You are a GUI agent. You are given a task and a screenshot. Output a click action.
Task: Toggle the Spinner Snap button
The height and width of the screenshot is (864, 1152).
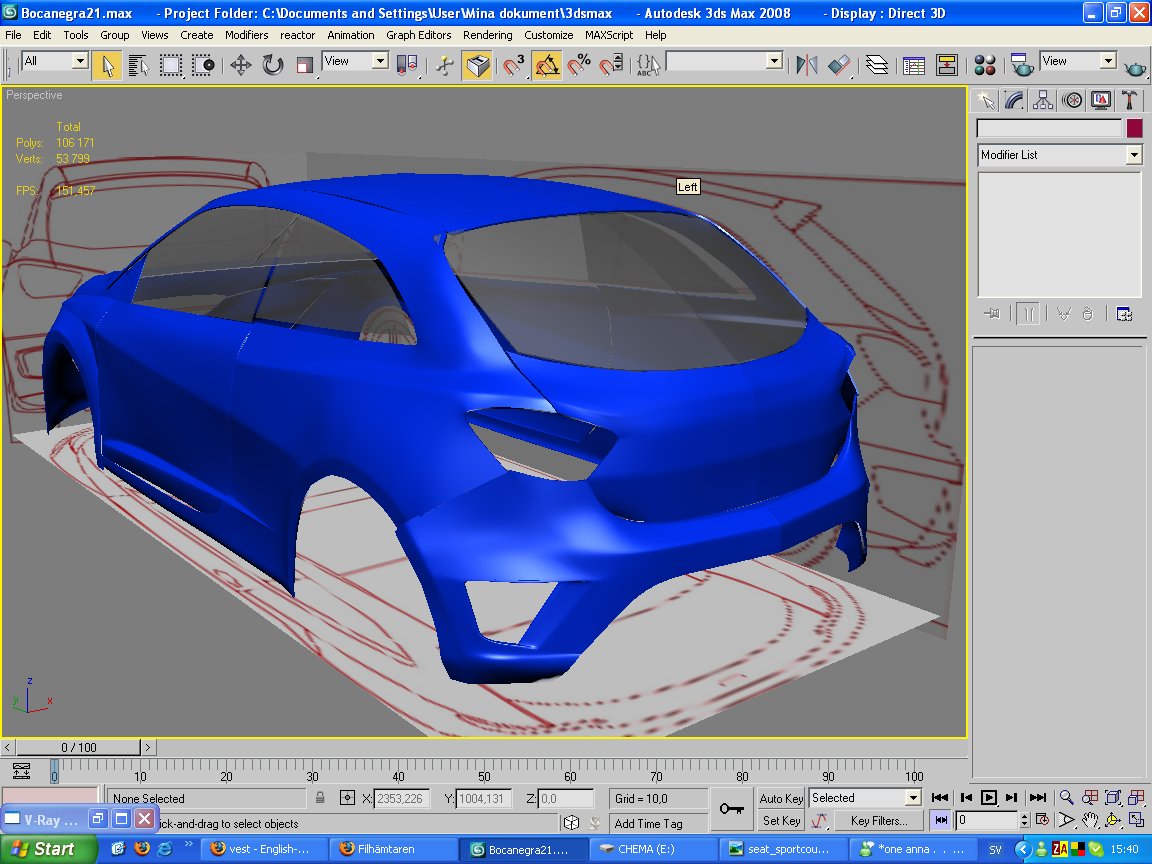coord(611,65)
